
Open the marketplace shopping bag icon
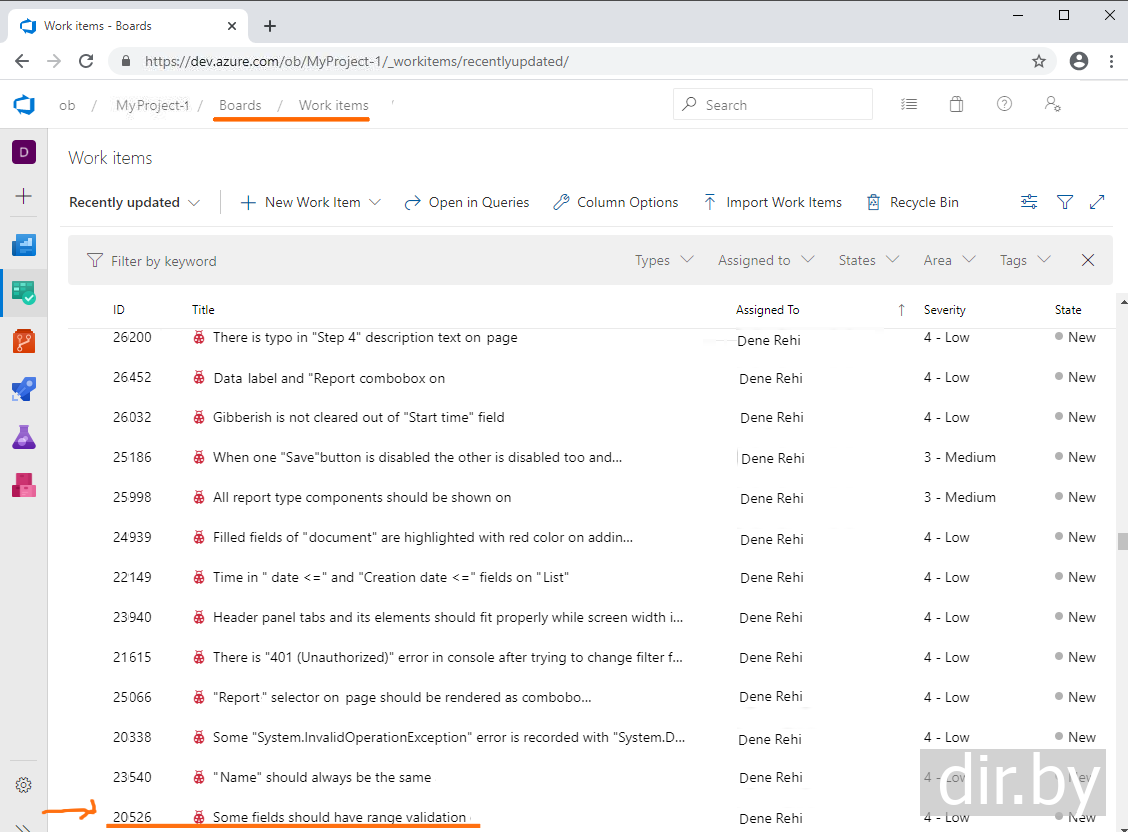[956, 105]
